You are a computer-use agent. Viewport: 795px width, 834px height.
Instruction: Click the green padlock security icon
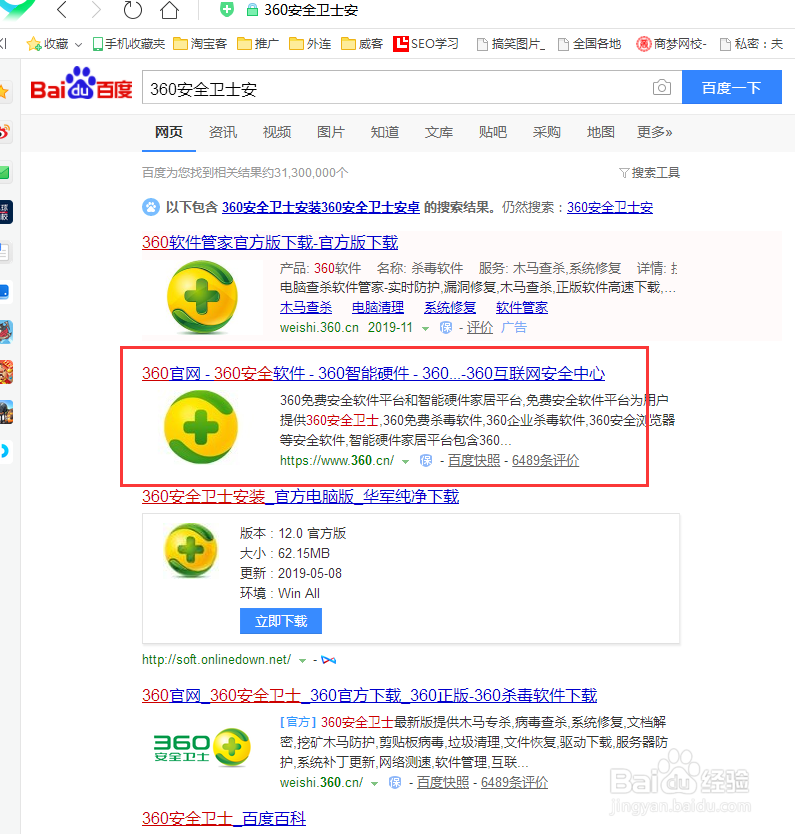point(252,10)
